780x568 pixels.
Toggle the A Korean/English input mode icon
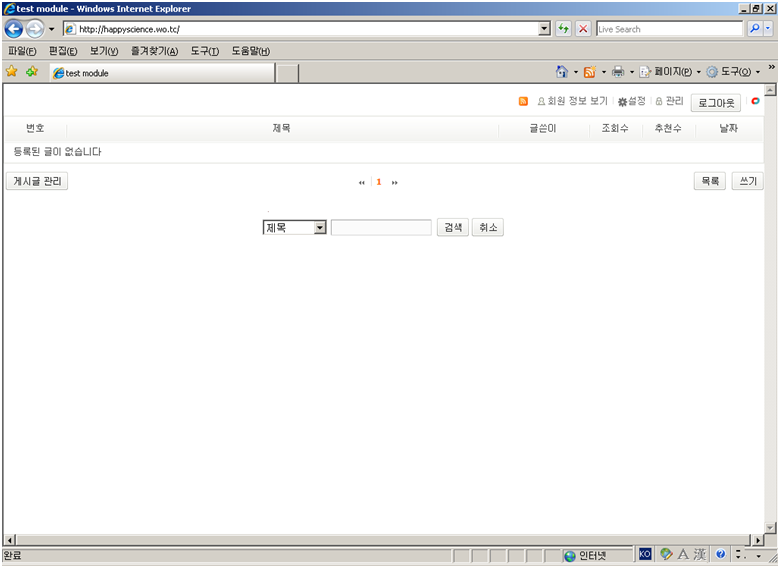[683, 554]
